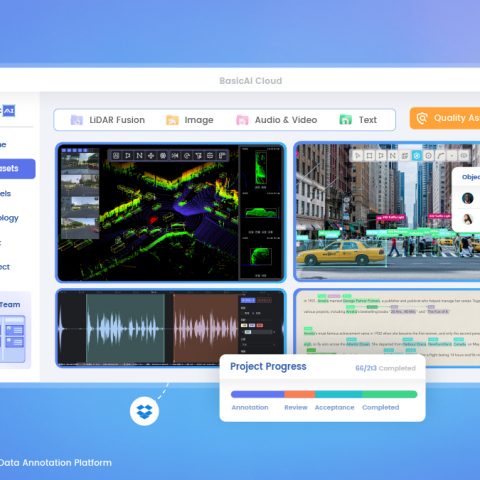This screenshot has width=480, height=480.
Task: Select the pointer tool in the image toolbar
Action: click(357, 156)
